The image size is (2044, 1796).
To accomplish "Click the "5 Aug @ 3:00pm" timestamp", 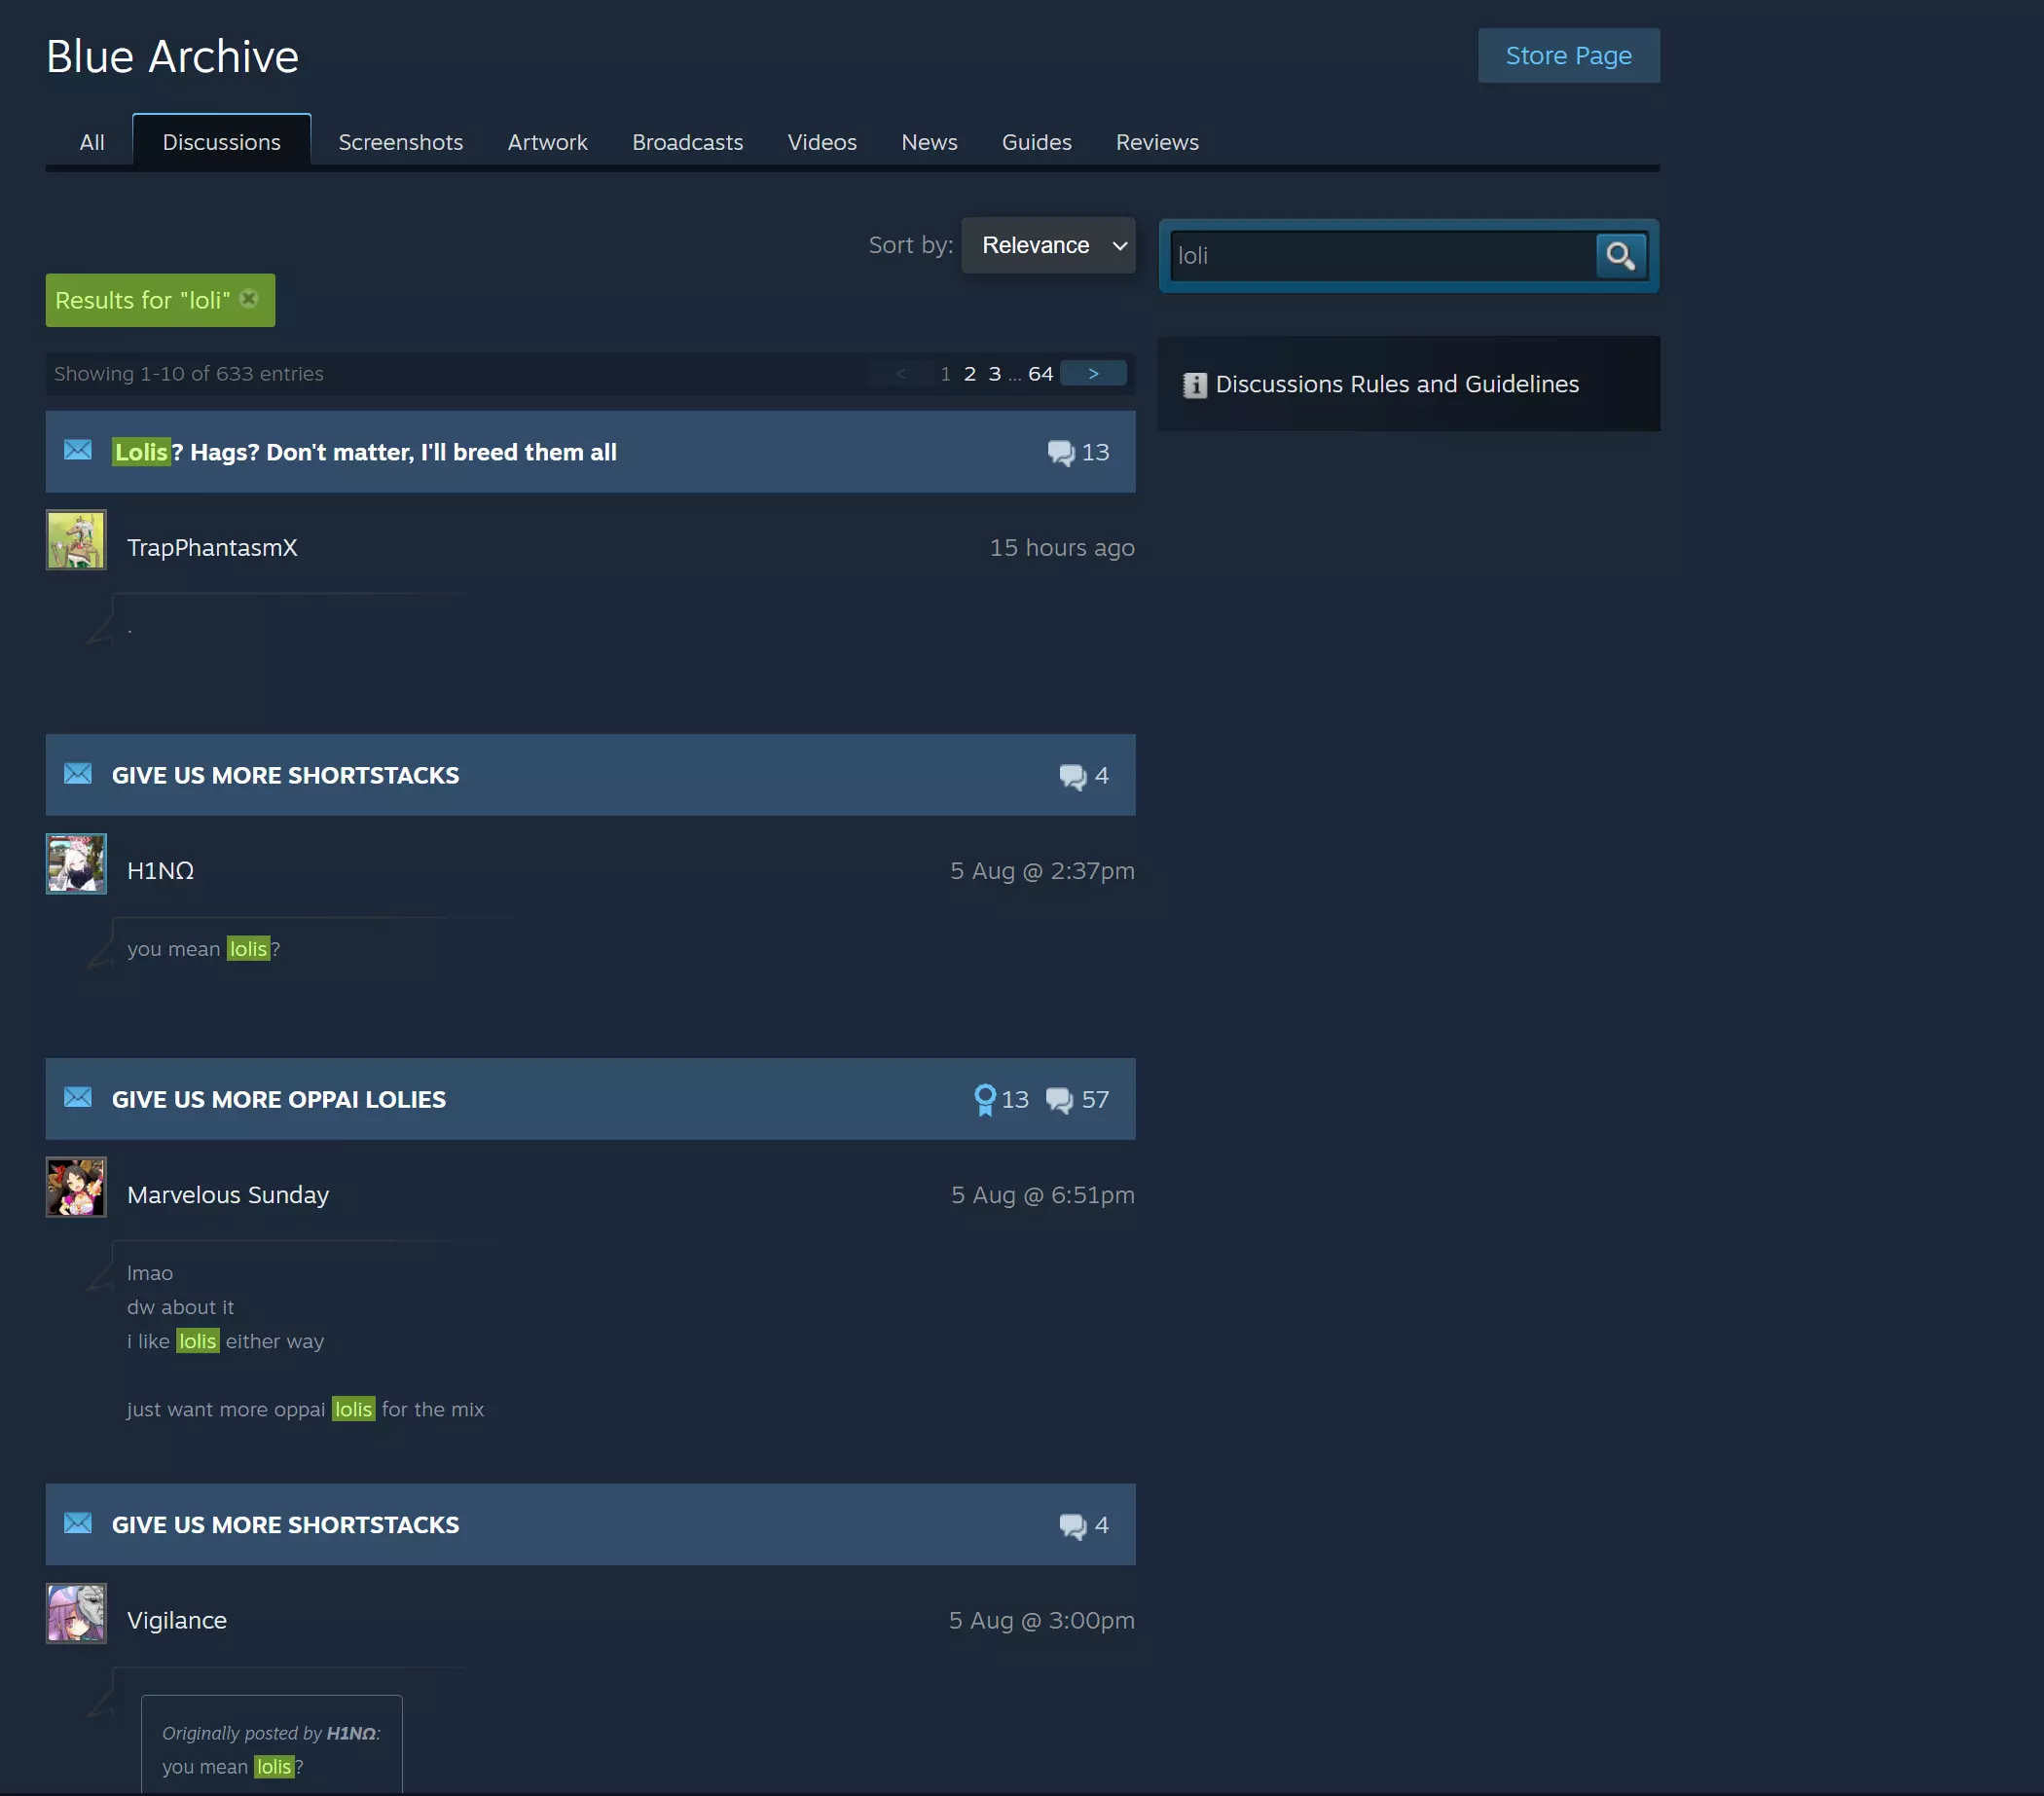I will click(x=1042, y=1621).
